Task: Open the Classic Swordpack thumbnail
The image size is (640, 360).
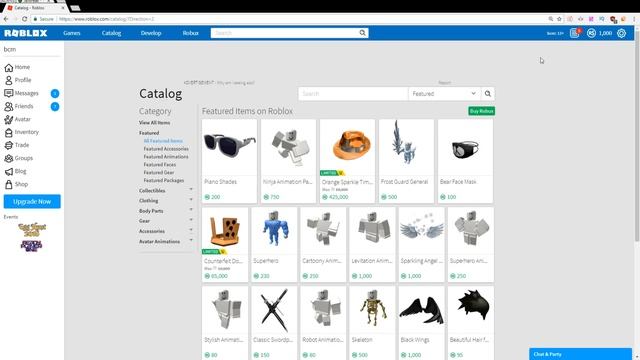Action: point(274,310)
